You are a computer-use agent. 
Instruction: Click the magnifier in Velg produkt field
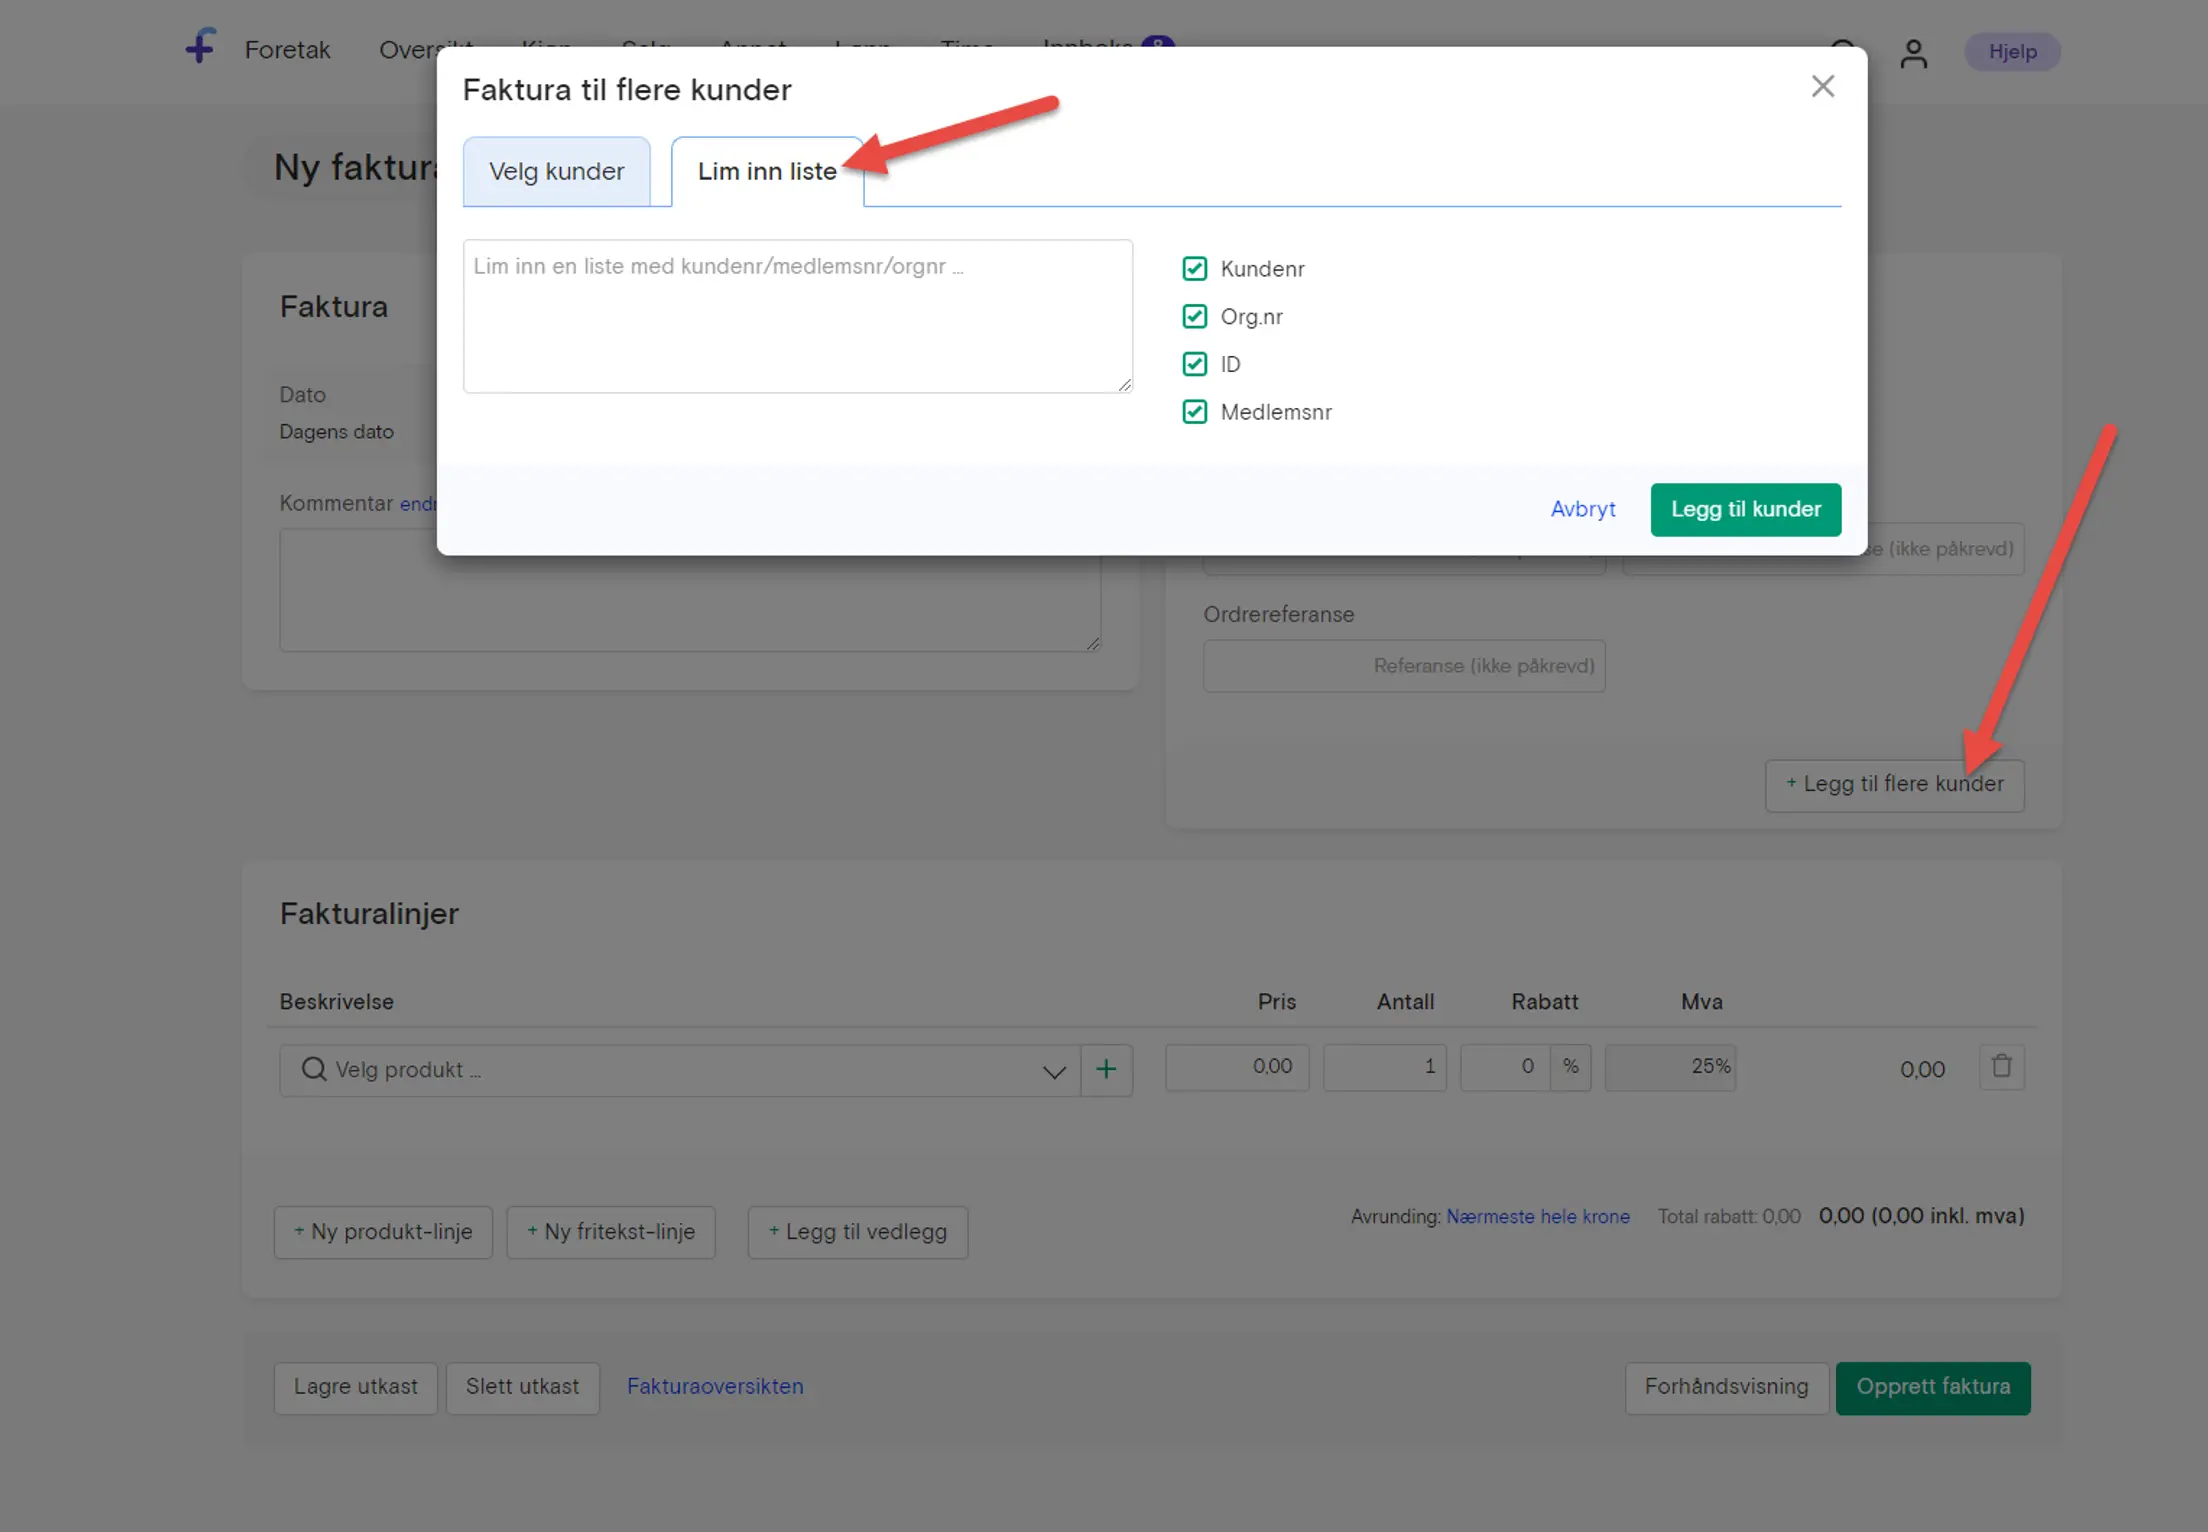314,1069
